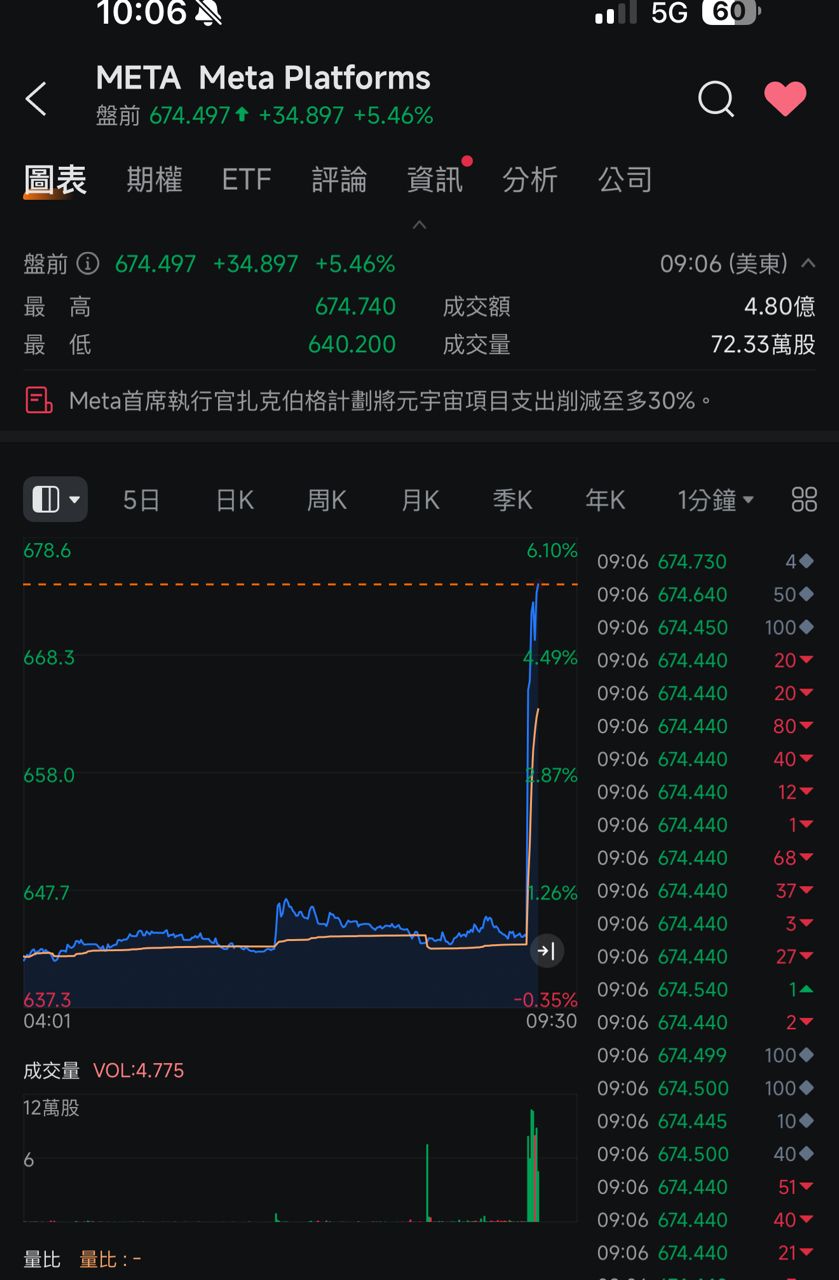Open the chart layout dropdown
Viewport: 839px width, 1280px height.
56,500
